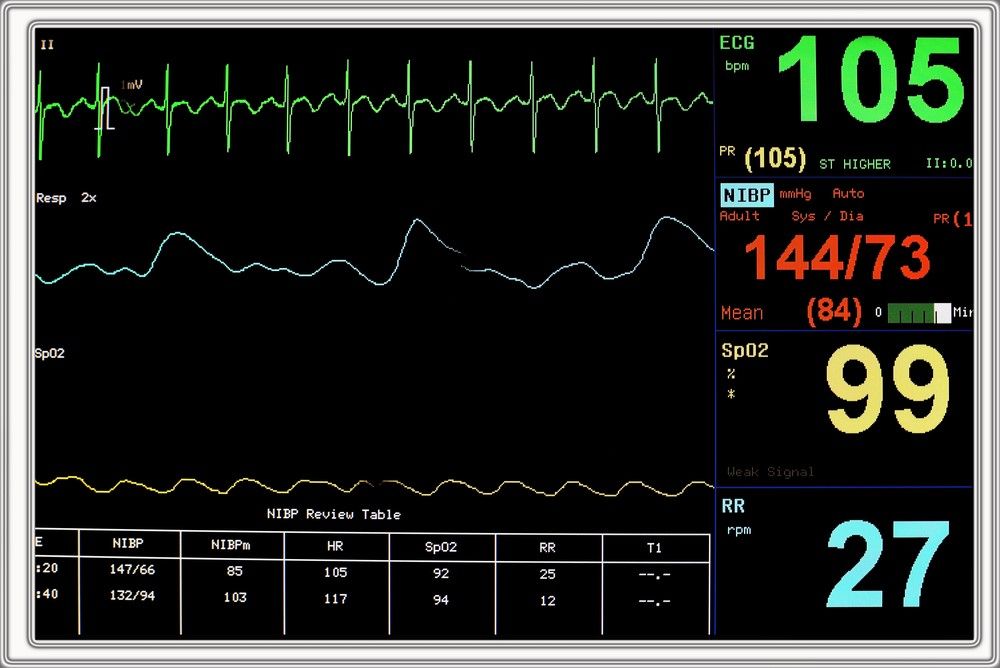Click the HR column header in review table
Viewport: 1000px width, 668px height.
tap(335, 547)
